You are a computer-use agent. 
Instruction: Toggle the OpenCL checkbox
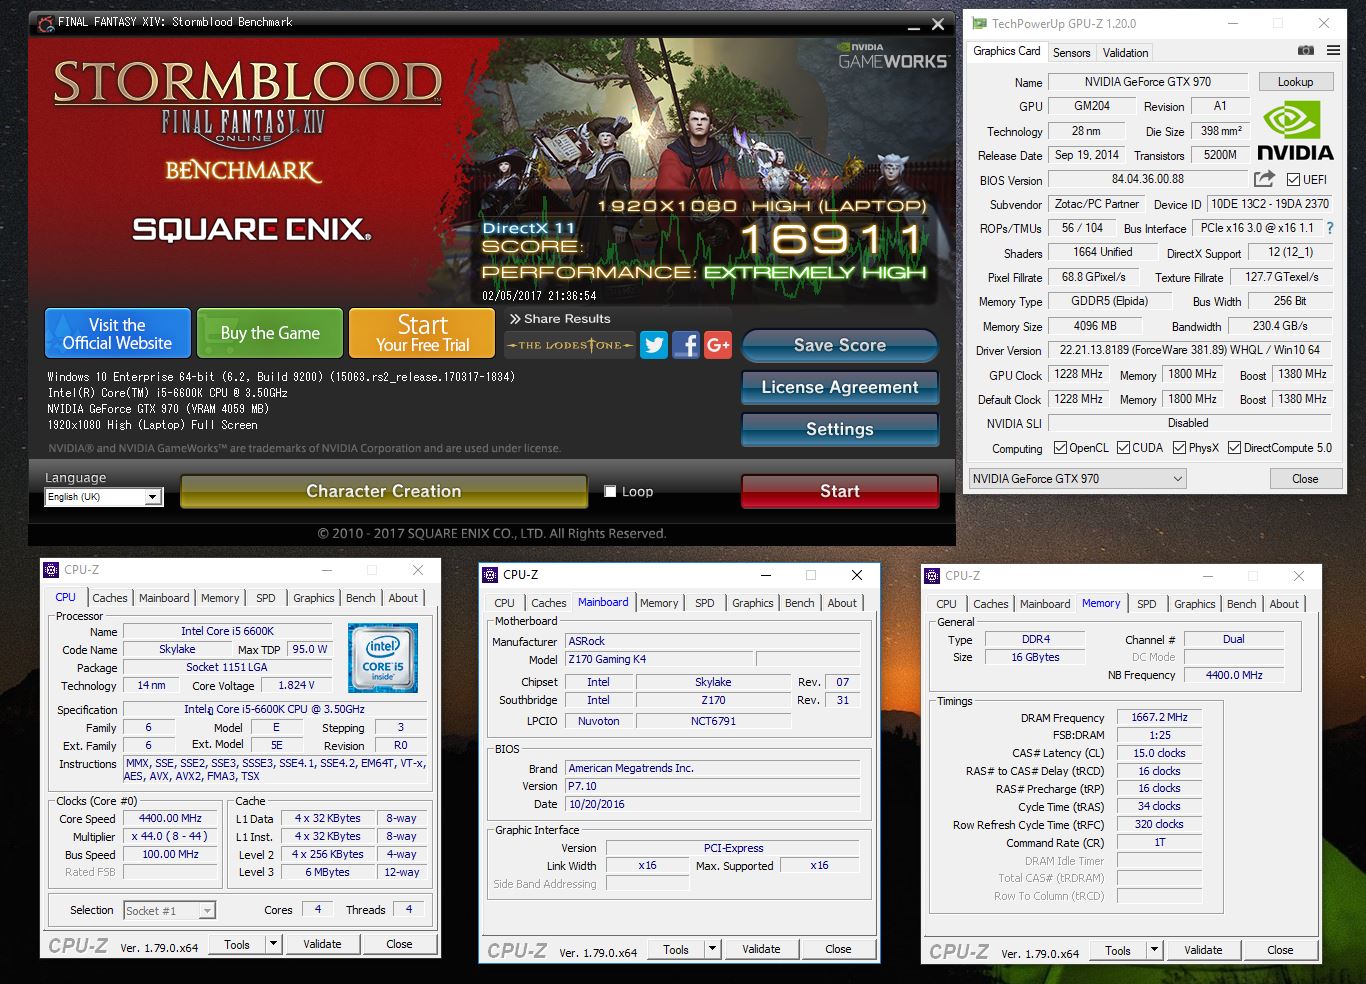1058,448
